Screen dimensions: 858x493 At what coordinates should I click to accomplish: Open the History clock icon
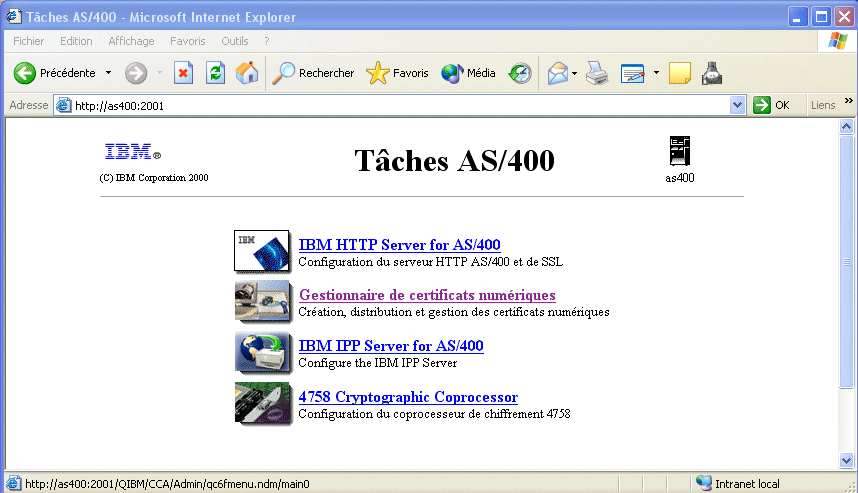pyautogui.click(x=519, y=73)
